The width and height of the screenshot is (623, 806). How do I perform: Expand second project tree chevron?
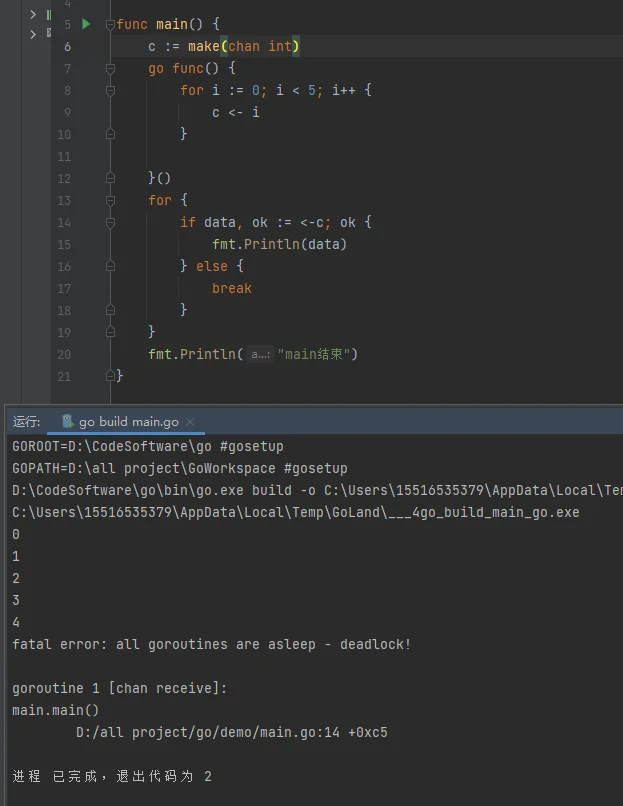[33, 34]
